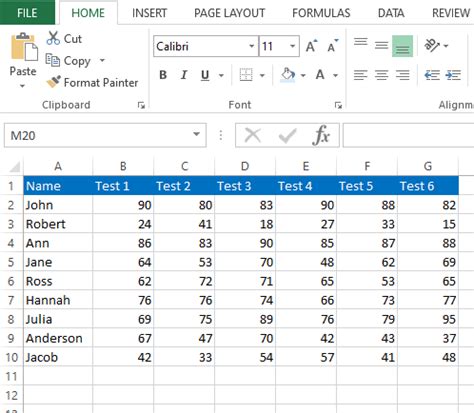474x413 pixels.
Task: Select row 10 header
Action: point(11,357)
